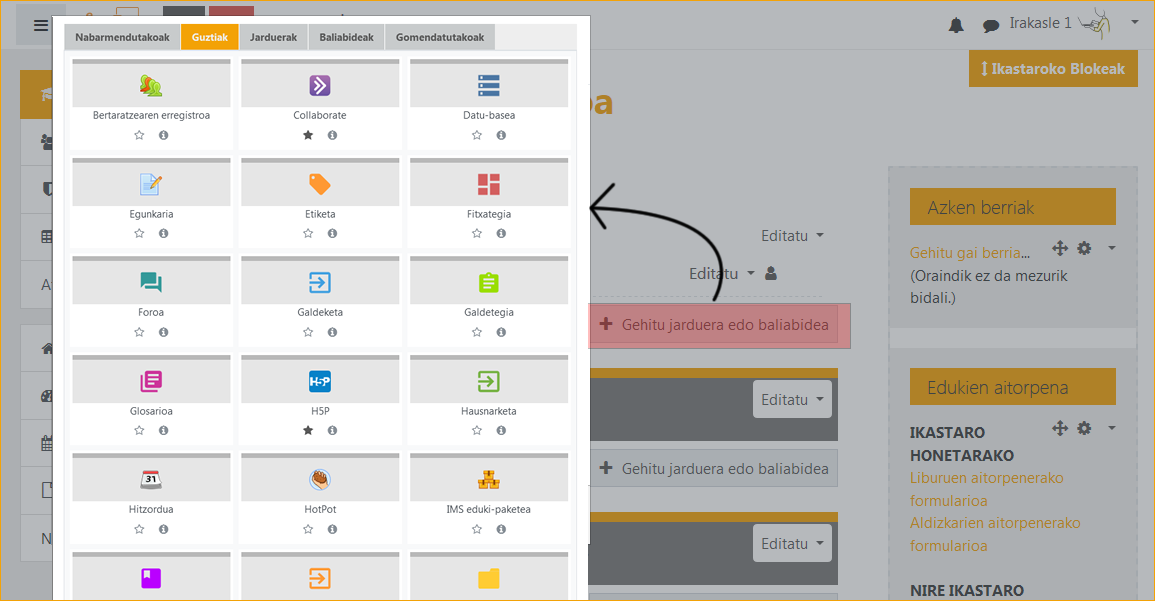Open the Baliabideak tab
The height and width of the screenshot is (601, 1155).
(x=346, y=37)
